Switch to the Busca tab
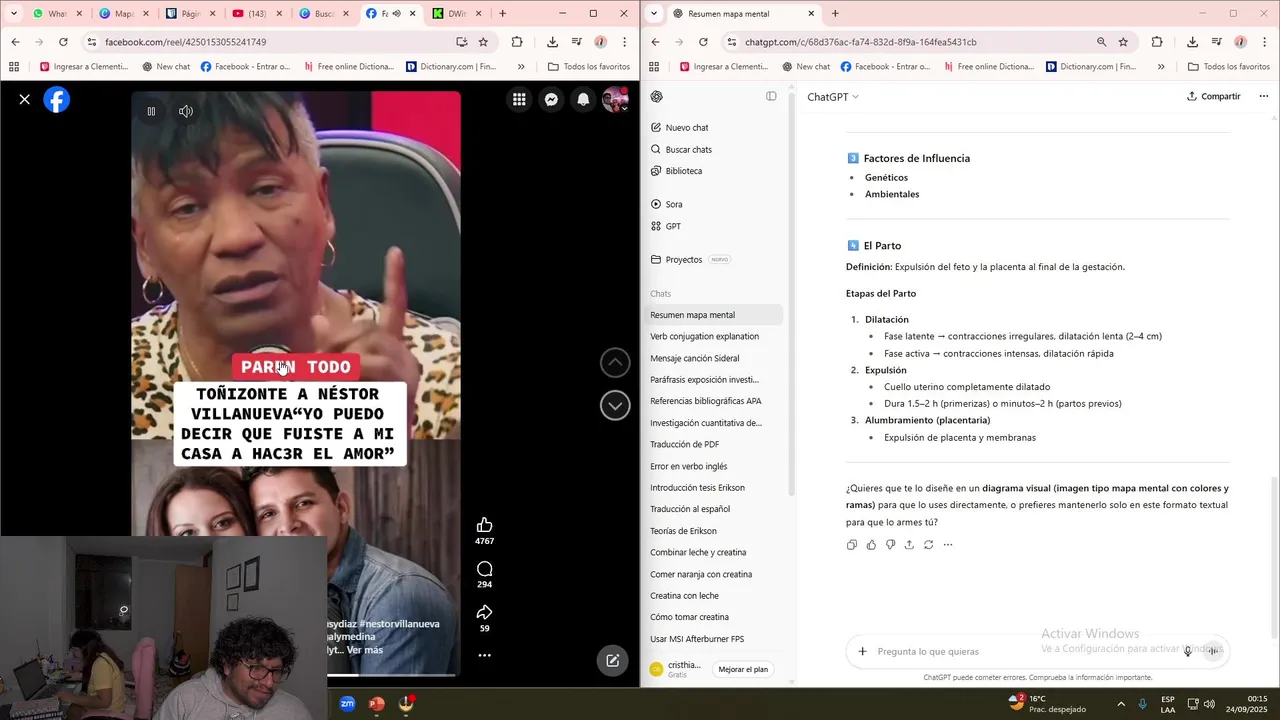This screenshot has height=720, width=1280. click(324, 14)
